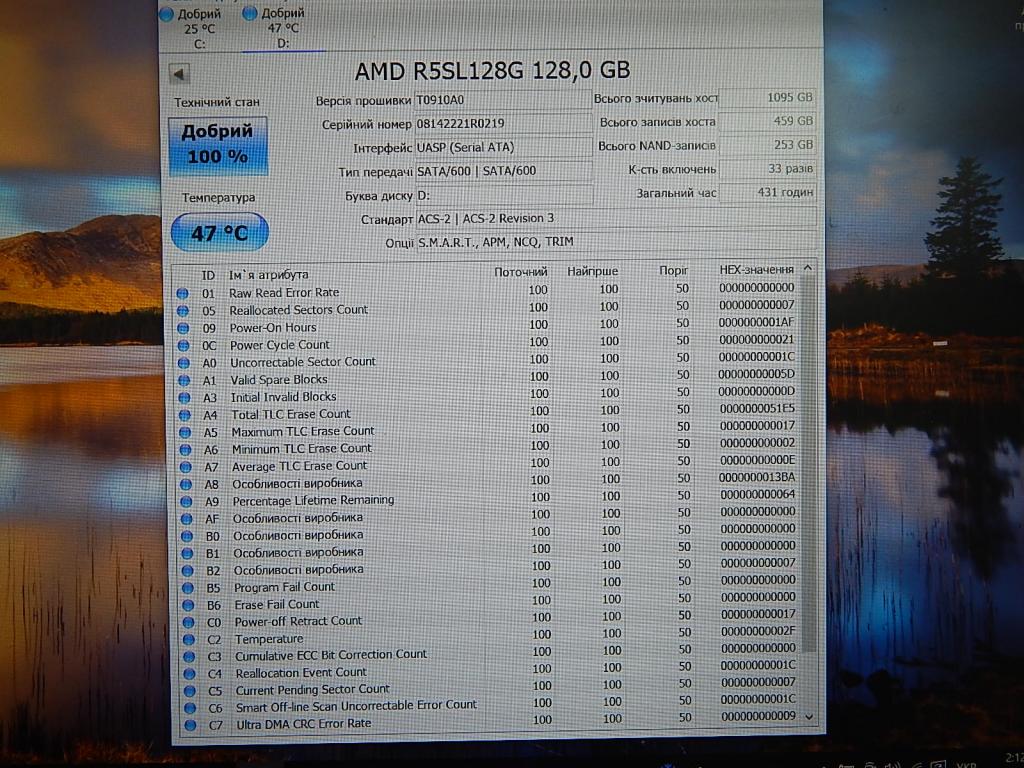
Task: Click the HEX-значення column header
Action: (757, 269)
